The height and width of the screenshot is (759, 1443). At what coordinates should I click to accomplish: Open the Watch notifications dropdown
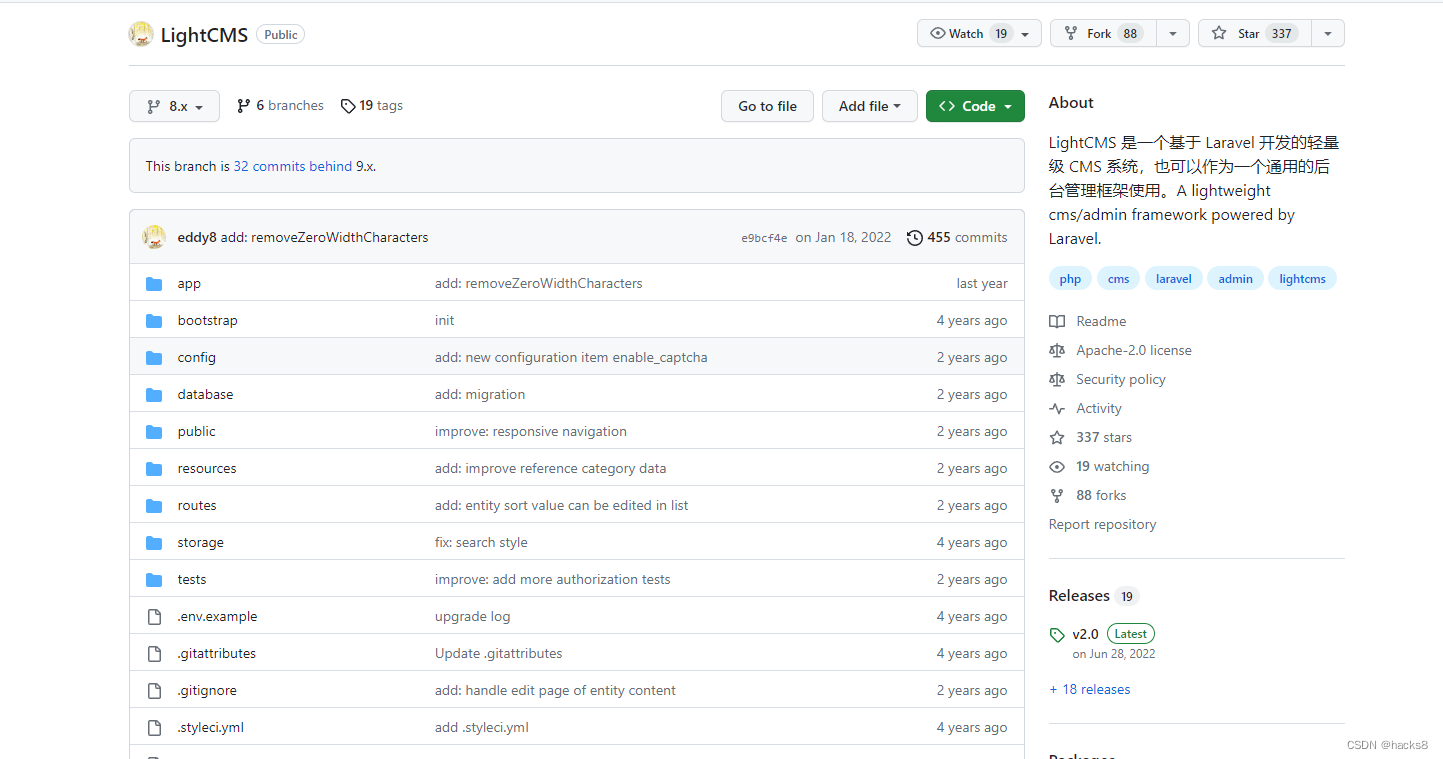[979, 33]
